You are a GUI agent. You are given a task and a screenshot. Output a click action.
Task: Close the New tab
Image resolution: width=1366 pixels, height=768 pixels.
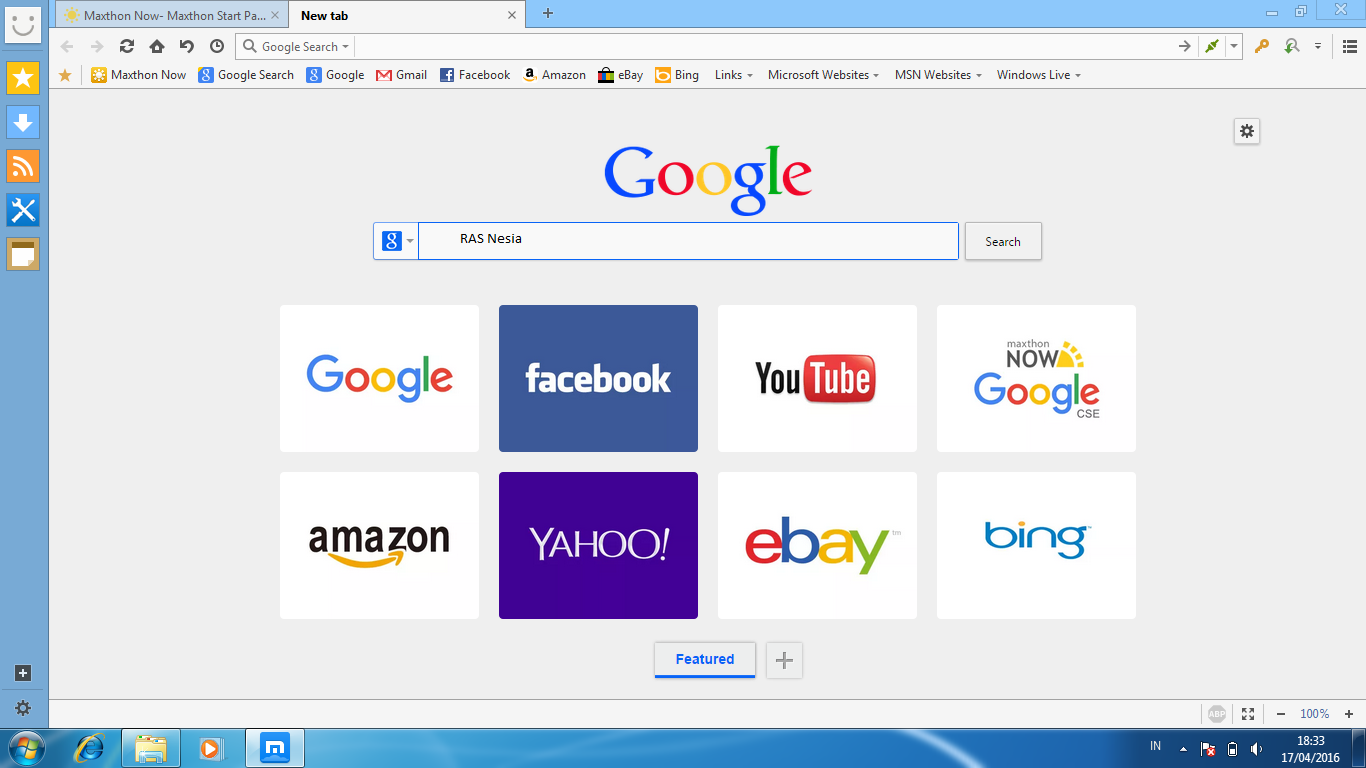pos(513,15)
